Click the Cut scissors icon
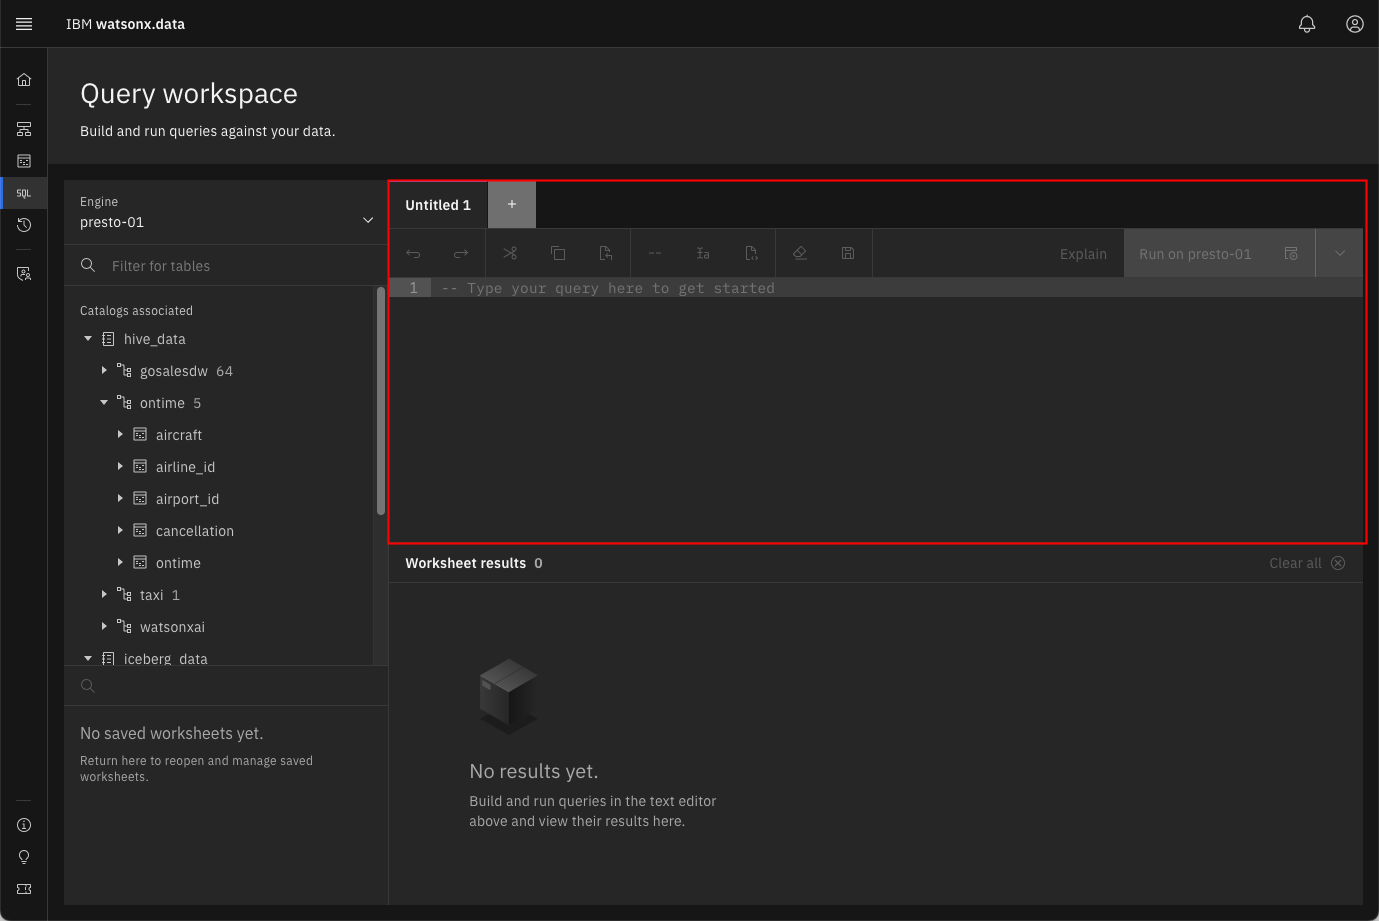This screenshot has width=1379, height=921. (510, 254)
